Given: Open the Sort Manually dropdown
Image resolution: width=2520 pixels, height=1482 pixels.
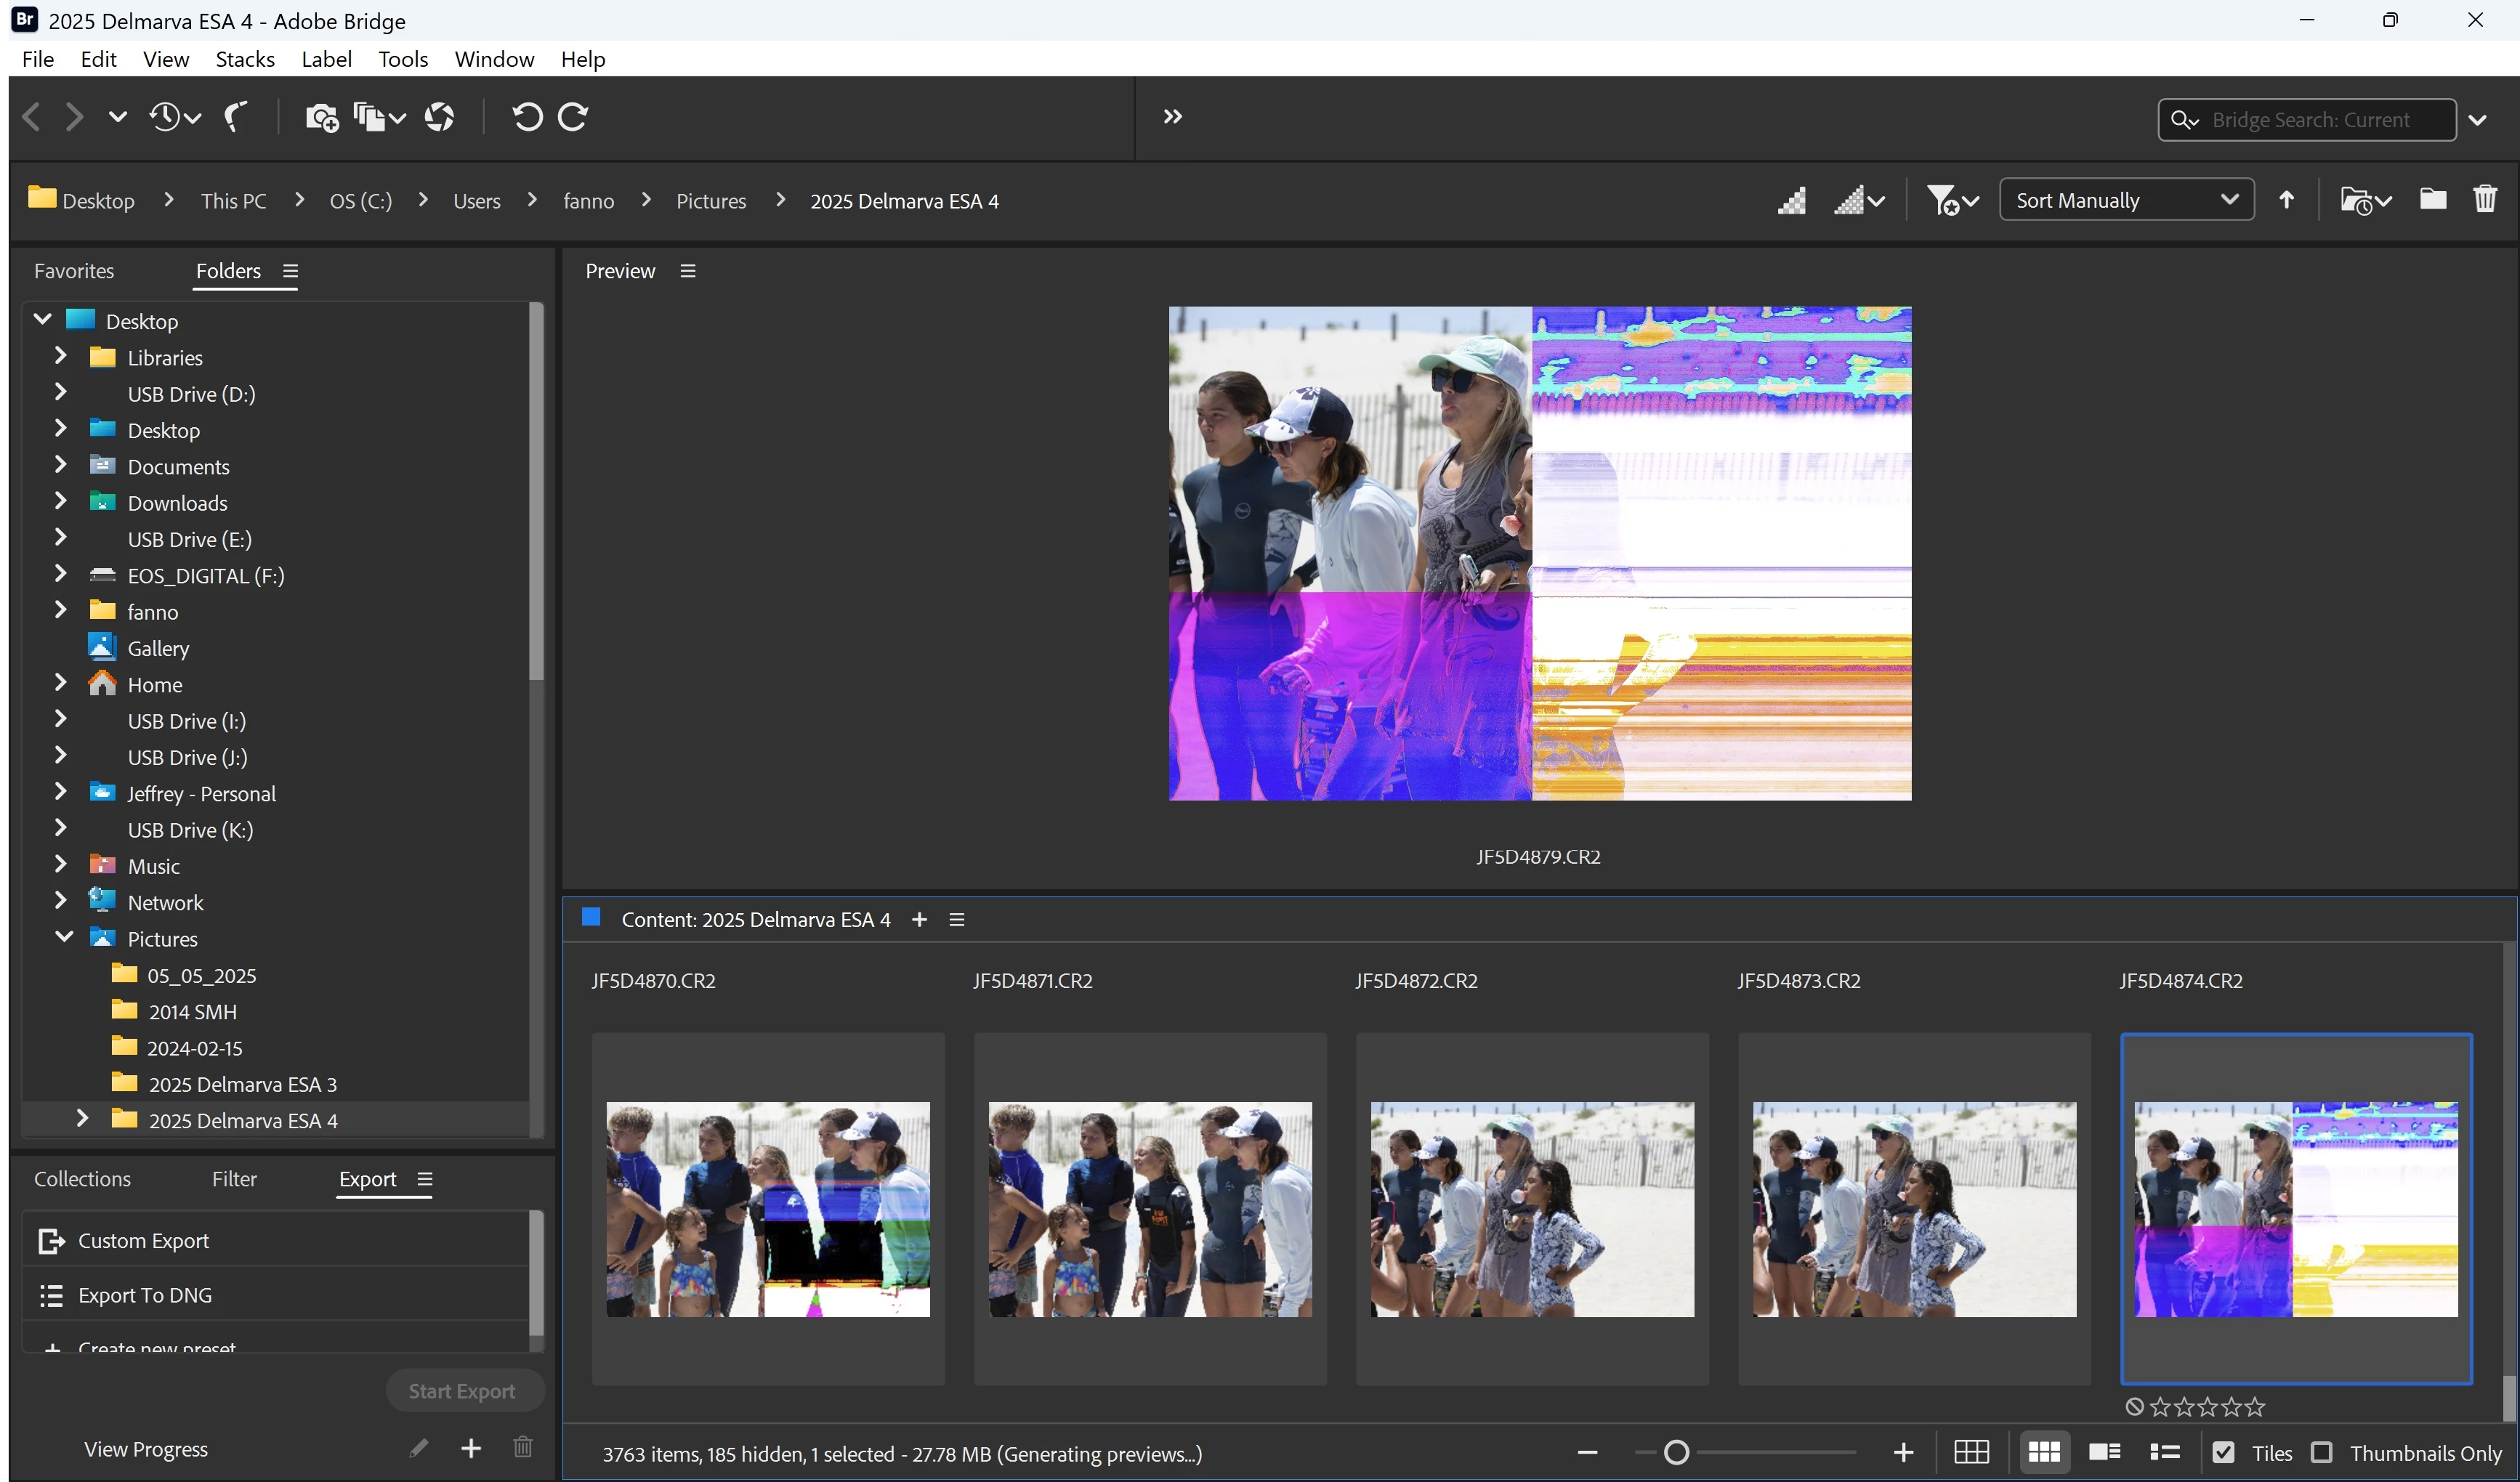Looking at the screenshot, I should (x=2126, y=200).
